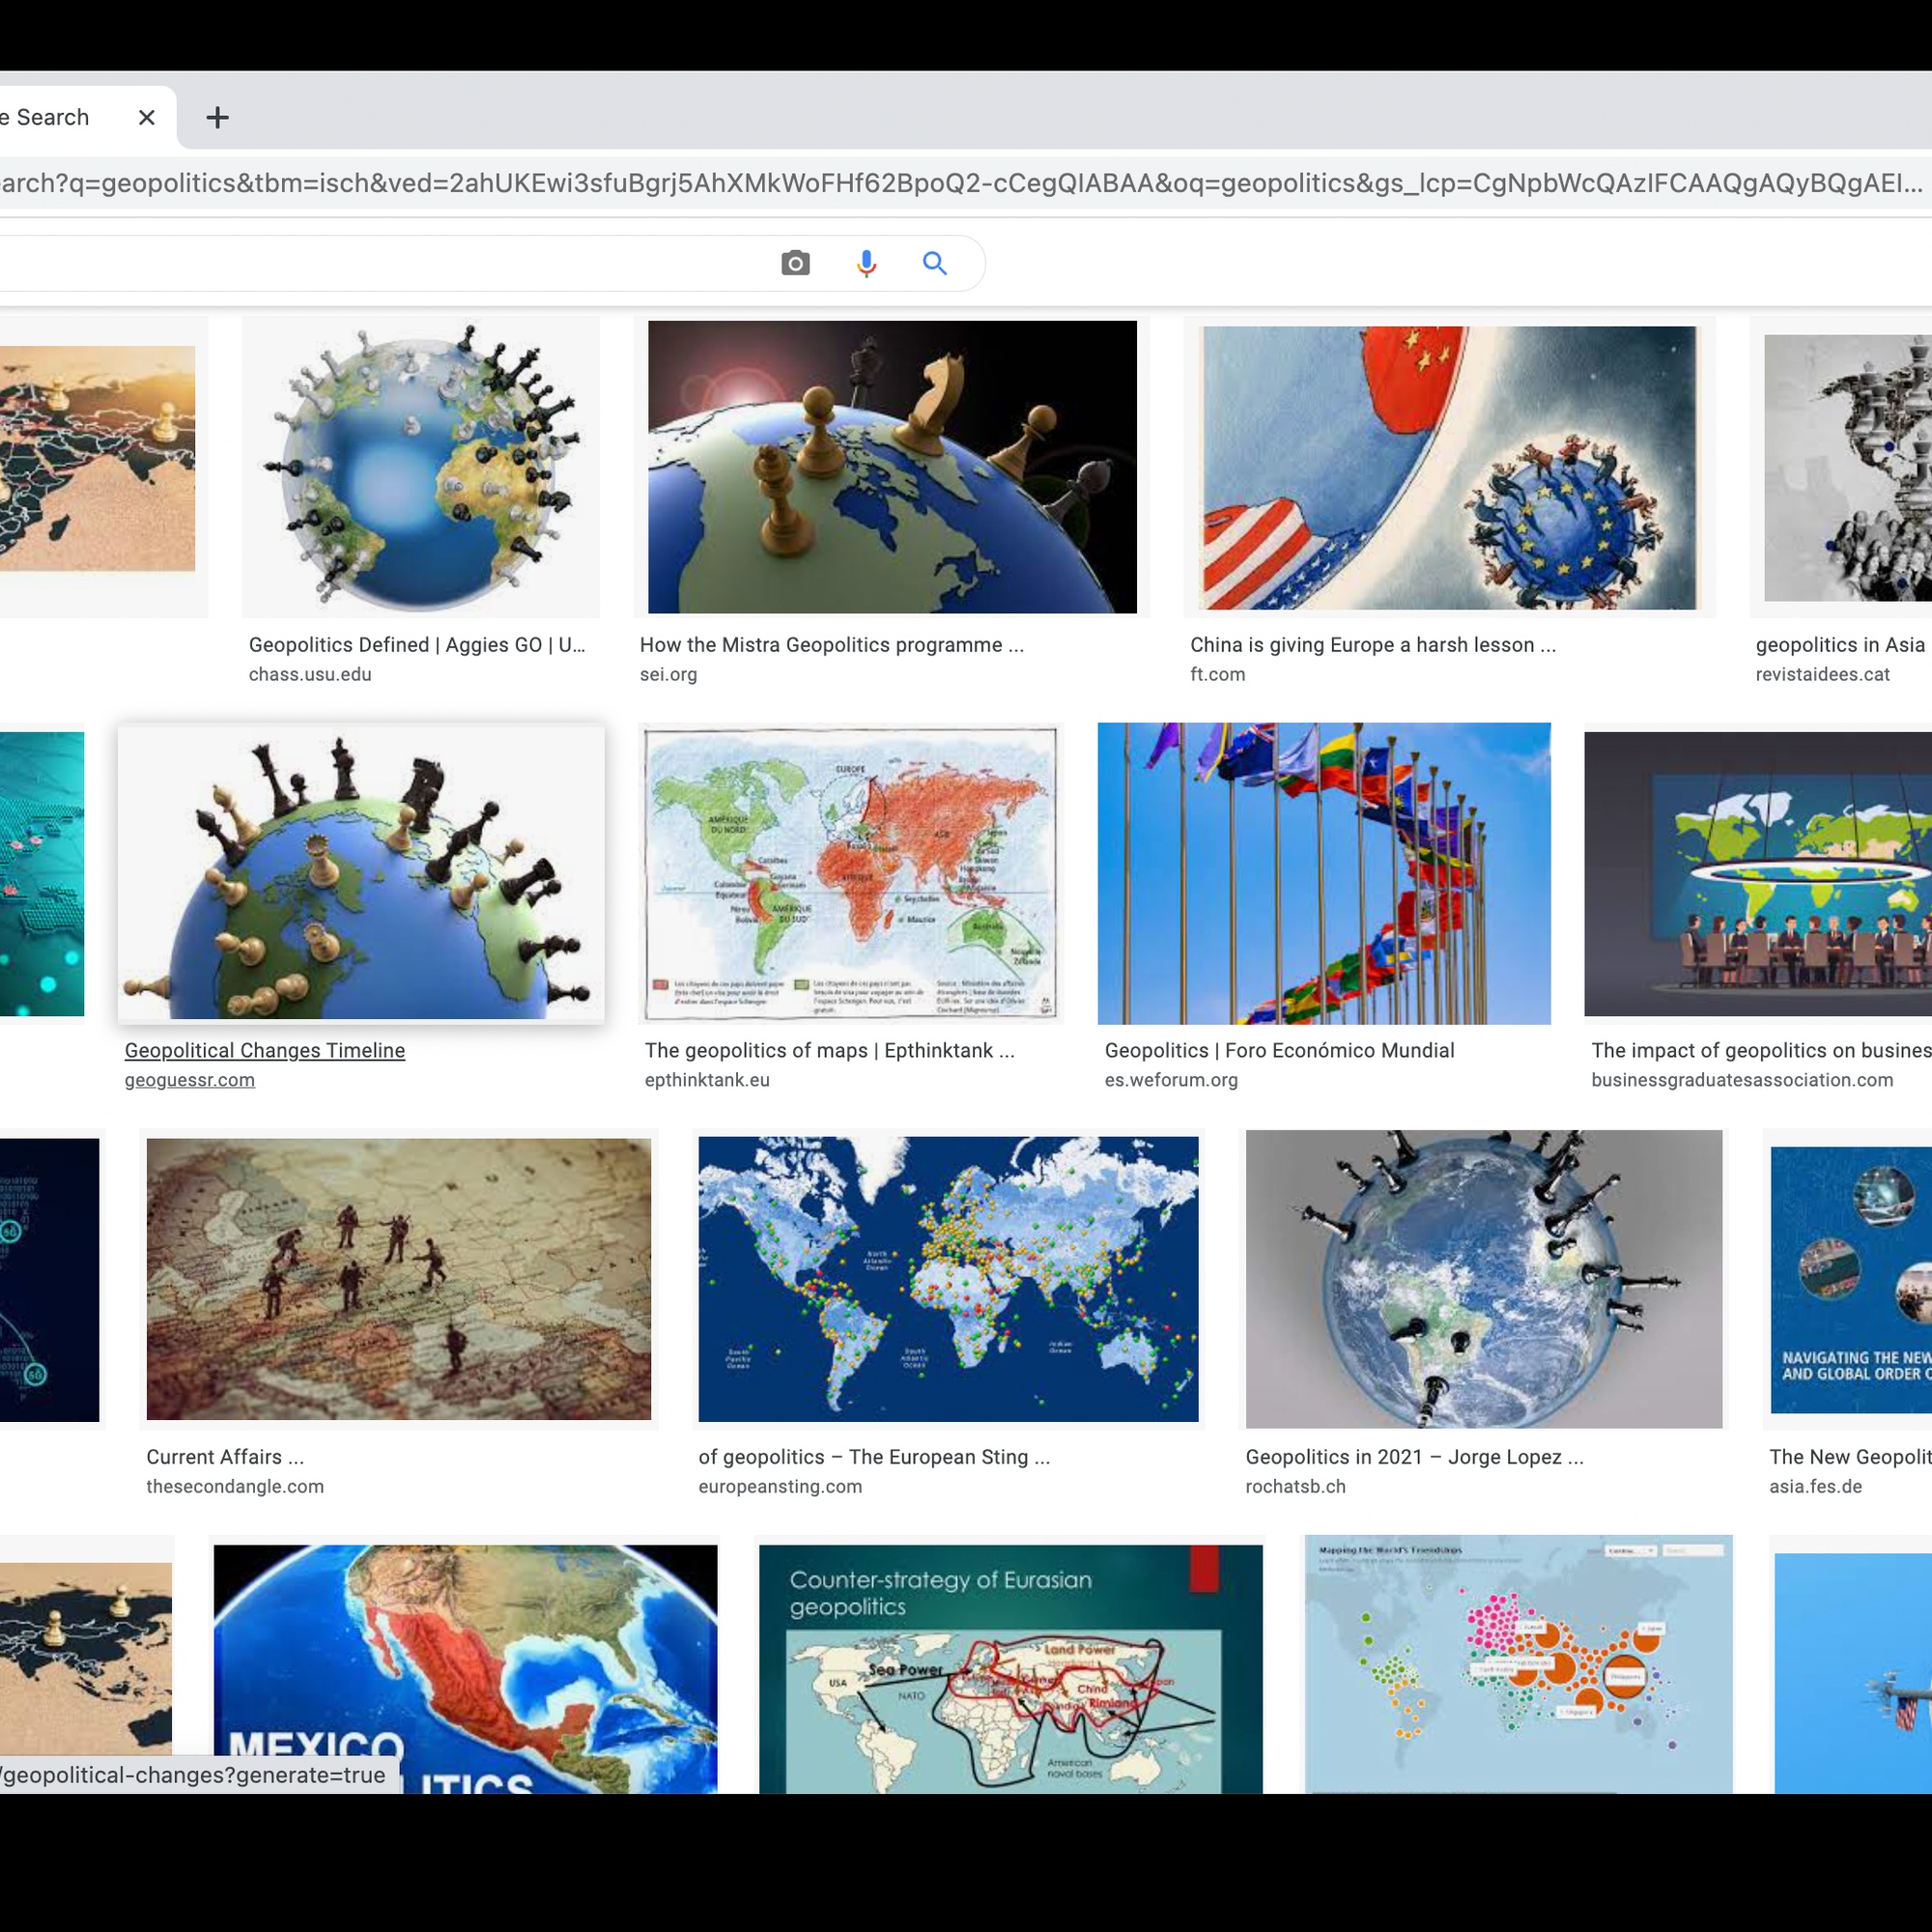
Task: Open 'of geopolitics – The European Sting' link
Action: (x=874, y=1457)
